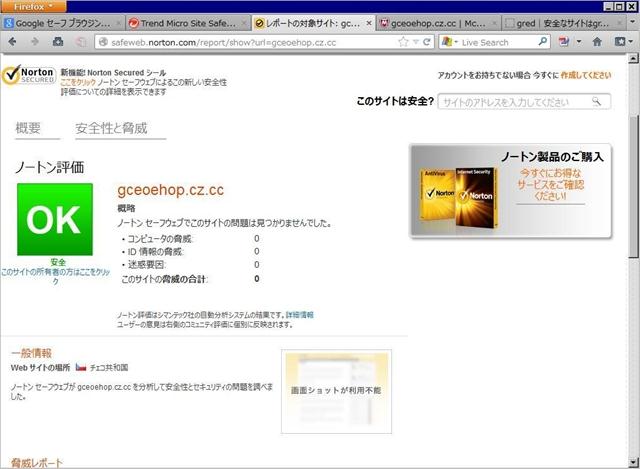
Task: Switch to the McAfee gceoehop.cz.cc tab
Action: pos(437,23)
